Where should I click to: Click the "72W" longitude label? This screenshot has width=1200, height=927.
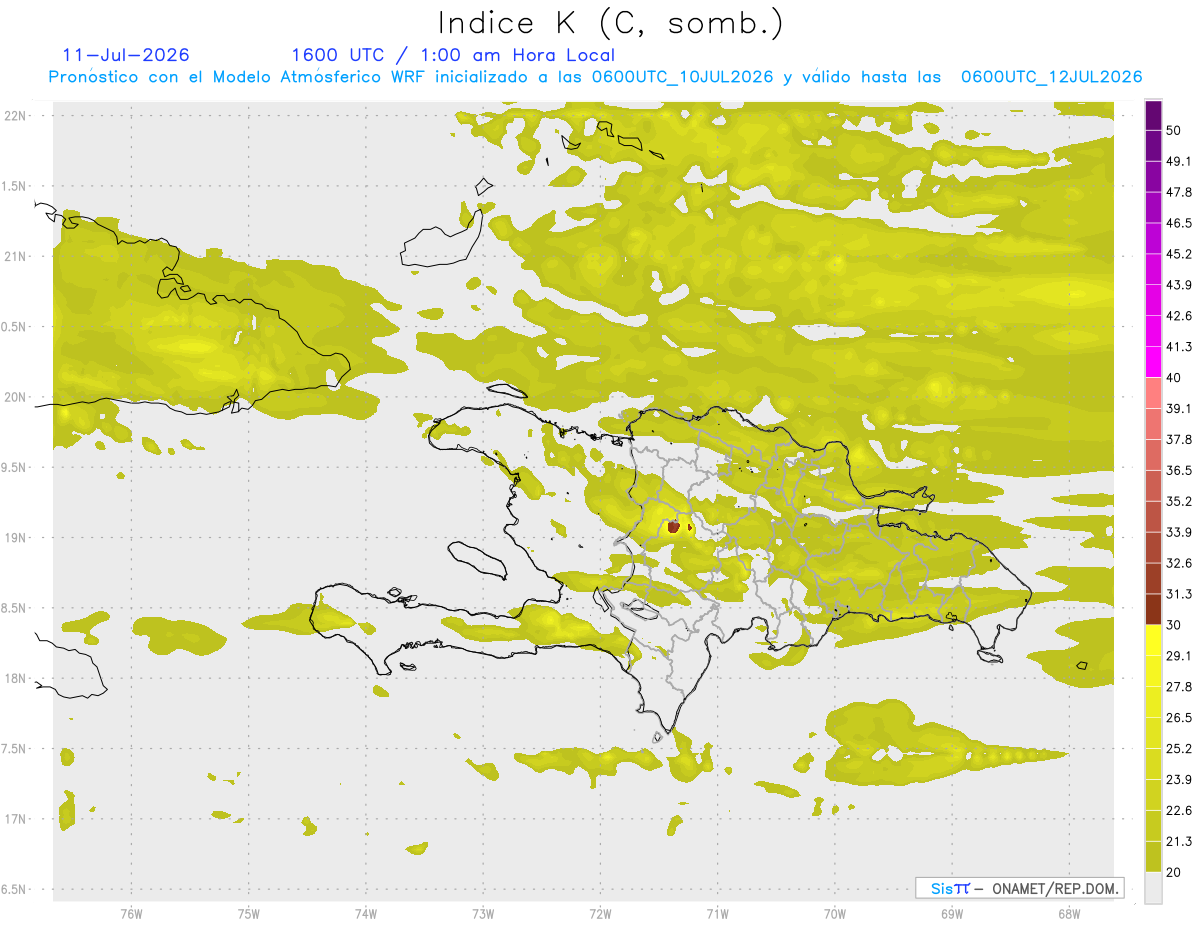[x=600, y=914]
